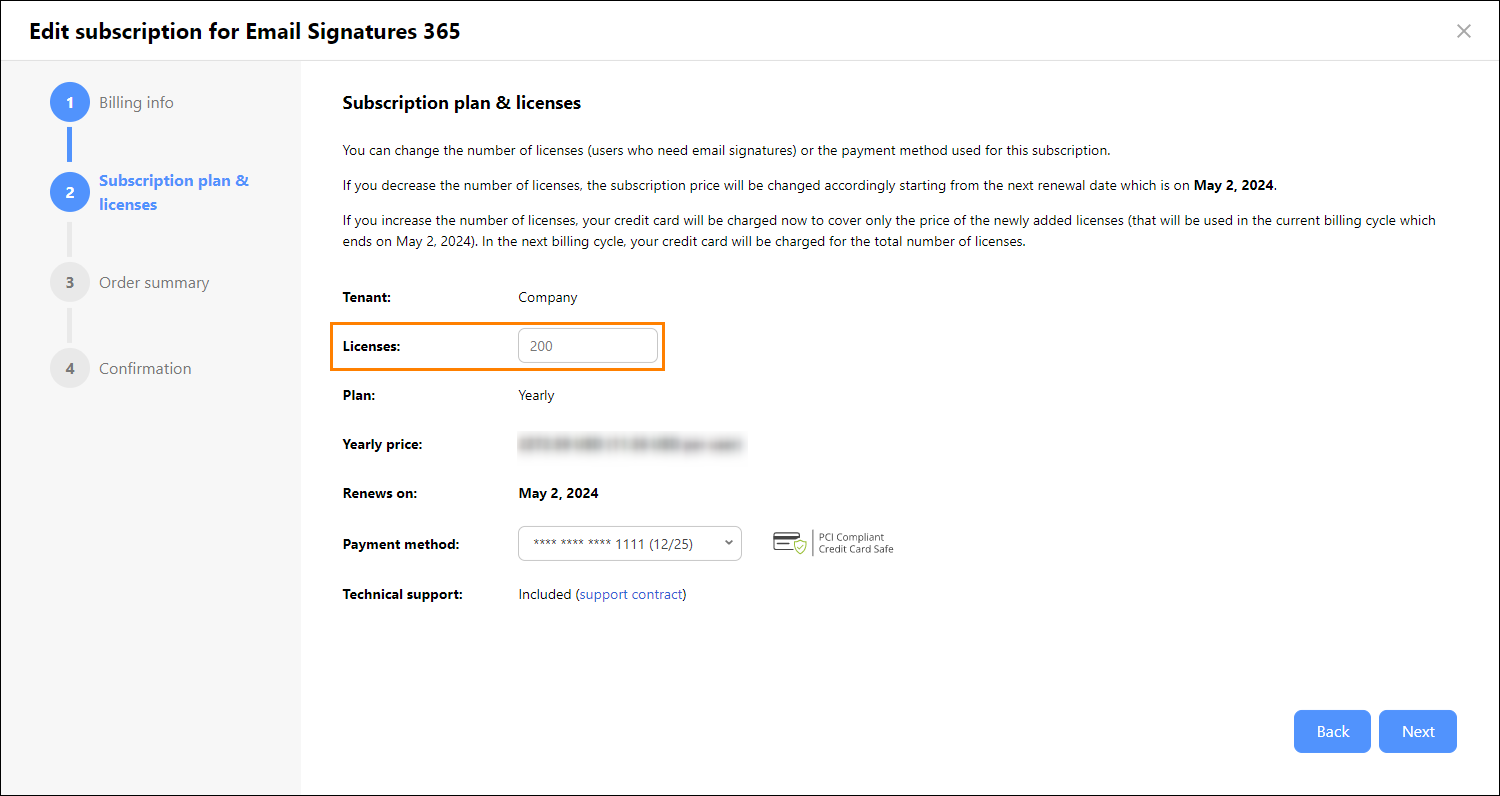This screenshot has width=1500, height=796.
Task: Click the 'Renews on:' label
Action: coord(380,494)
